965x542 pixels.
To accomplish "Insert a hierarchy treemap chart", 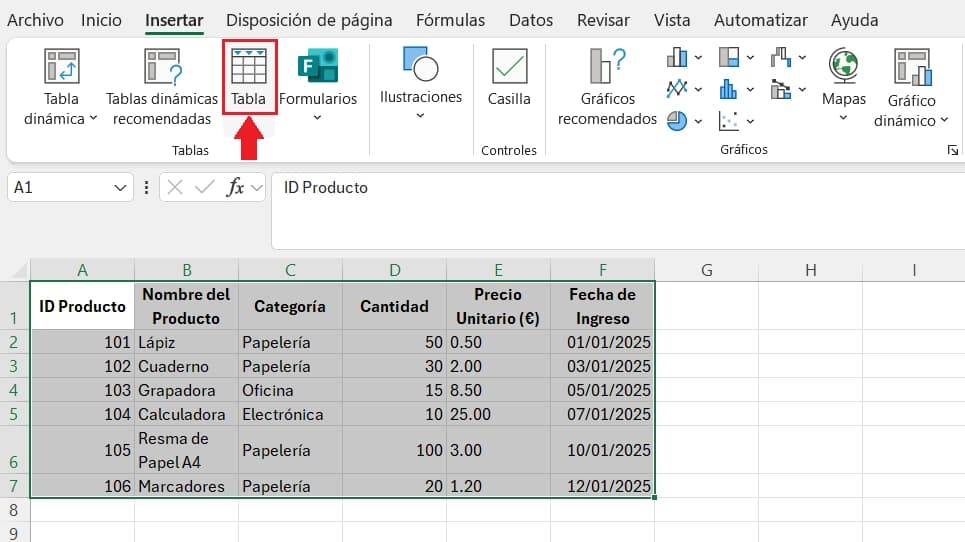I will pyautogui.click(x=729, y=57).
